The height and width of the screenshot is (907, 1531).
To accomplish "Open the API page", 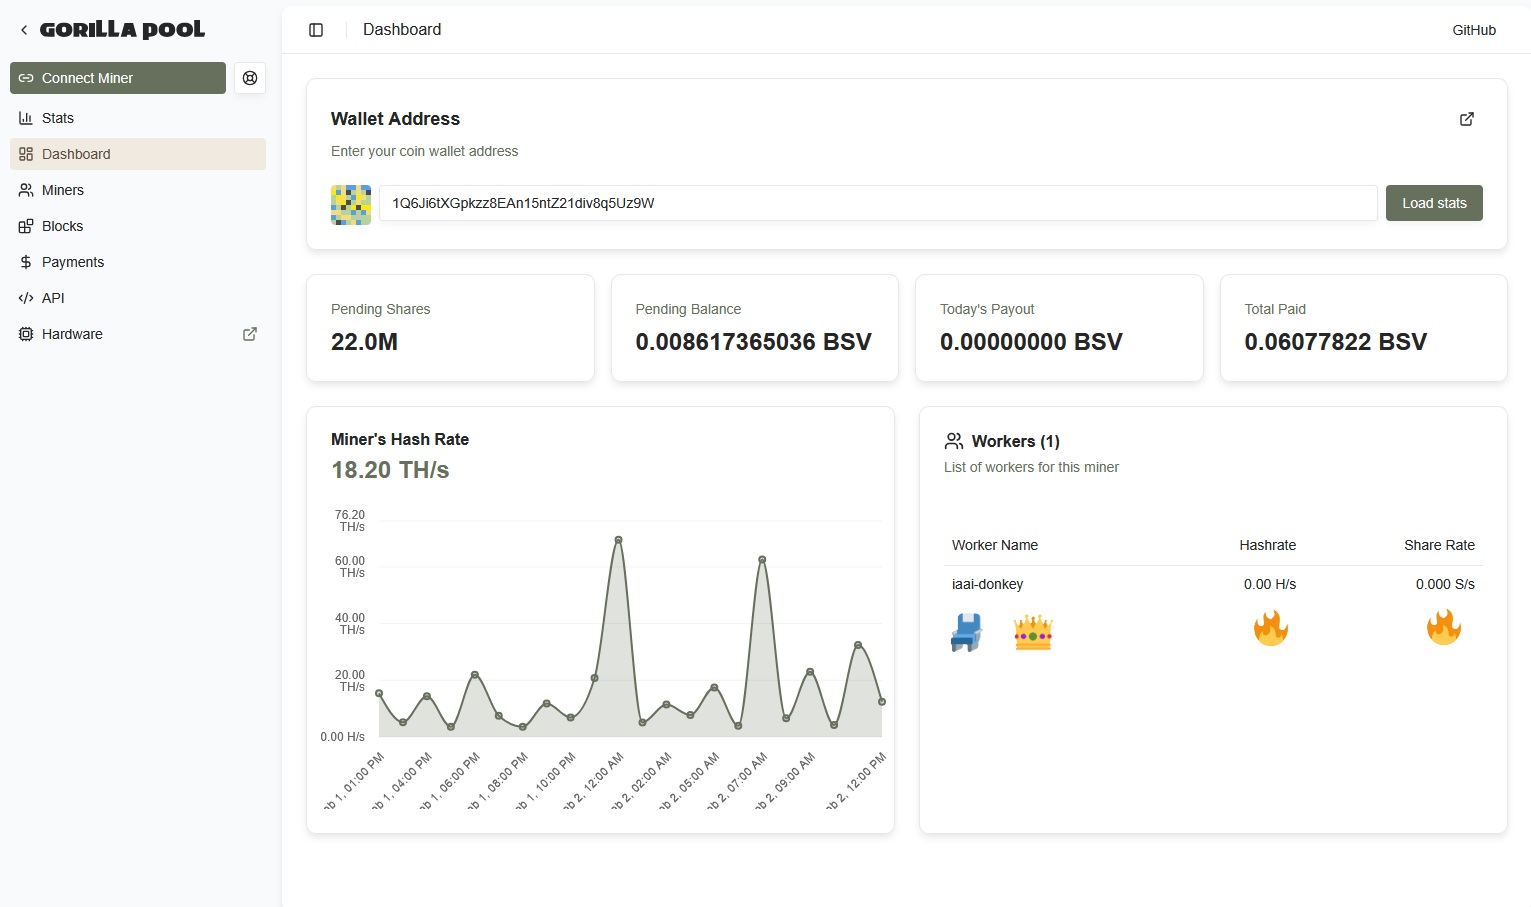I will [x=138, y=298].
